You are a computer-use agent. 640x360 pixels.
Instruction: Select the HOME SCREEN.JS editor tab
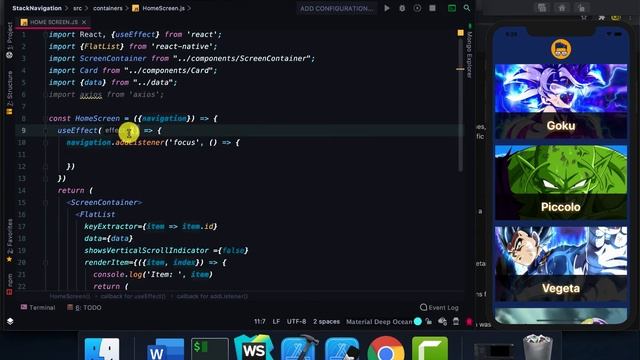pyautogui.click(x=53, y=22)
